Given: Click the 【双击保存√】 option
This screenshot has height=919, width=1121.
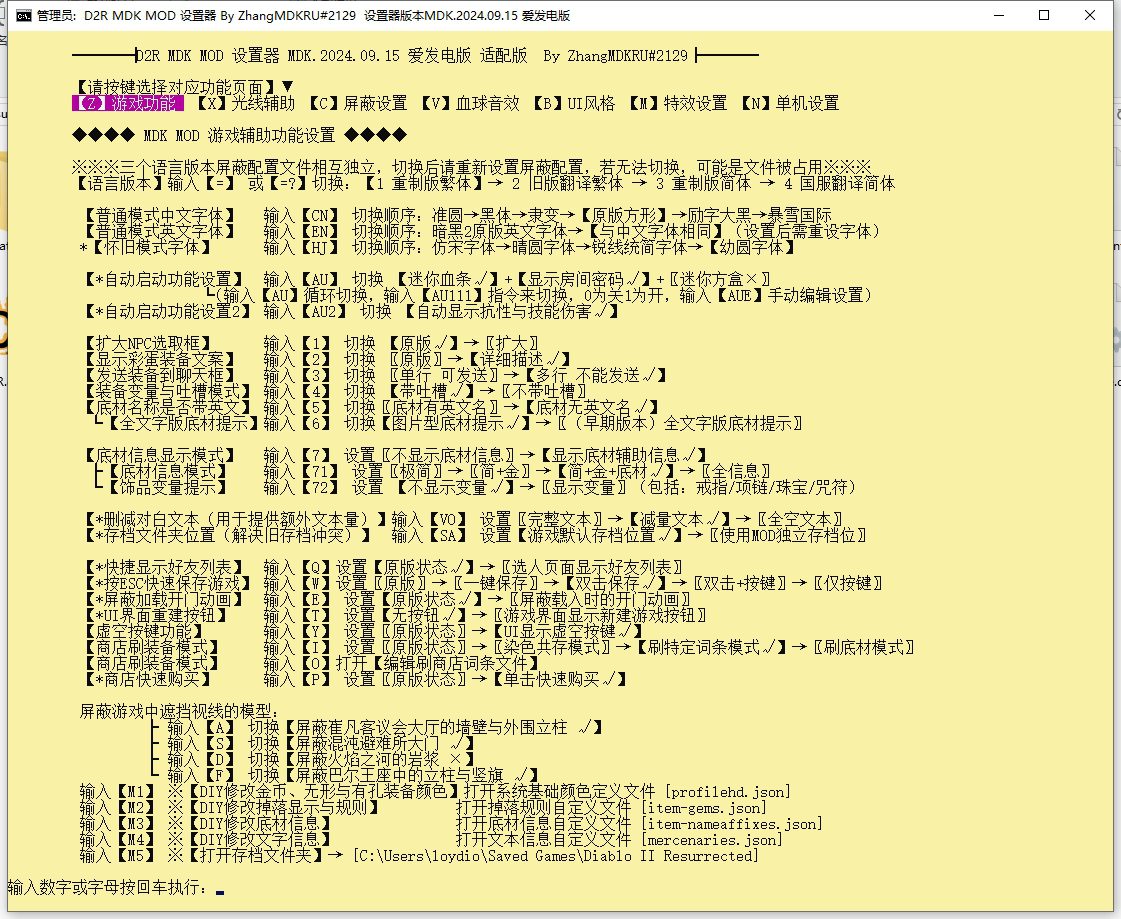Looking at the screenshot, I should (x=616, y=583).
